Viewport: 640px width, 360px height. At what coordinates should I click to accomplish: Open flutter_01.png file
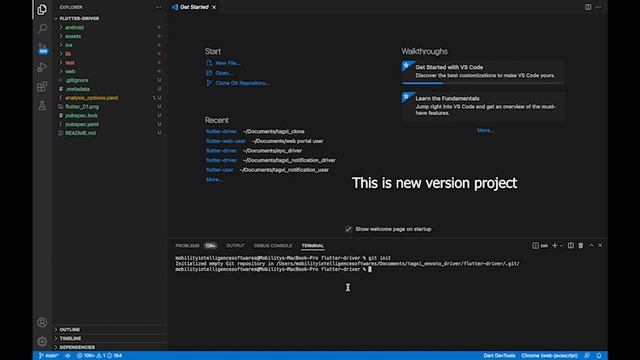tap(82, 107)
